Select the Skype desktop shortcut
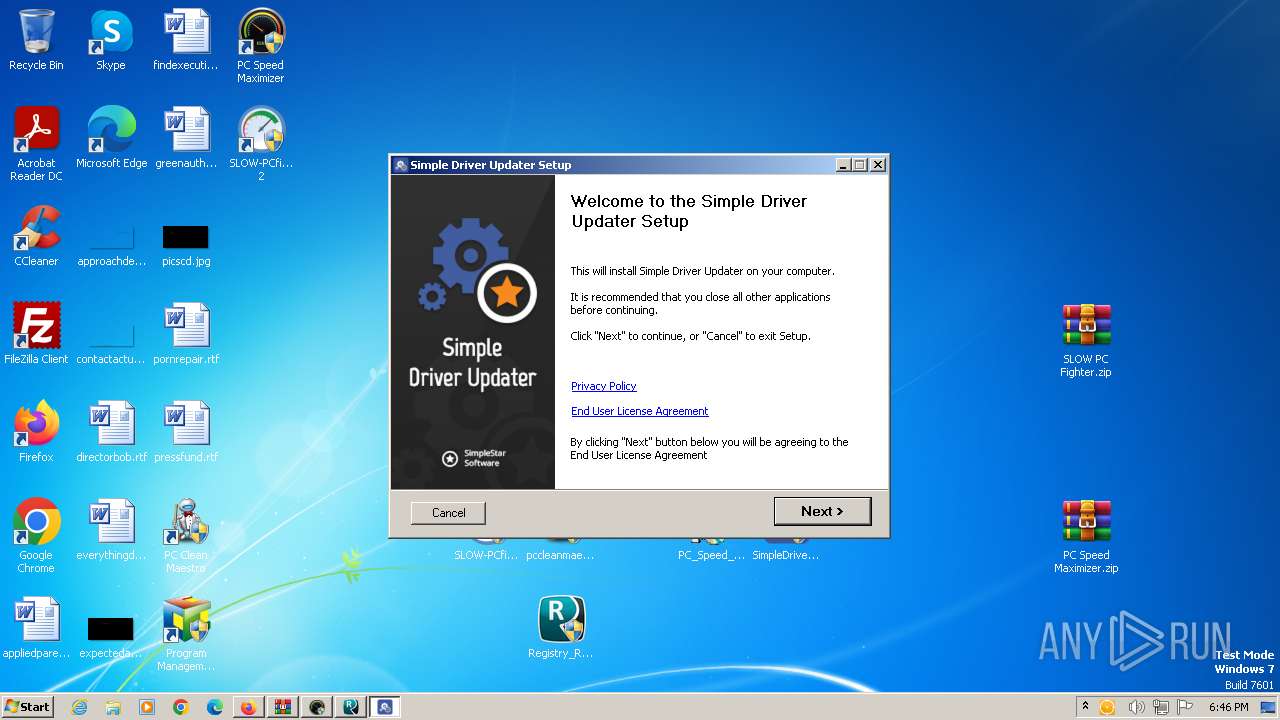 pyautogui.click(x=110, y=40)
